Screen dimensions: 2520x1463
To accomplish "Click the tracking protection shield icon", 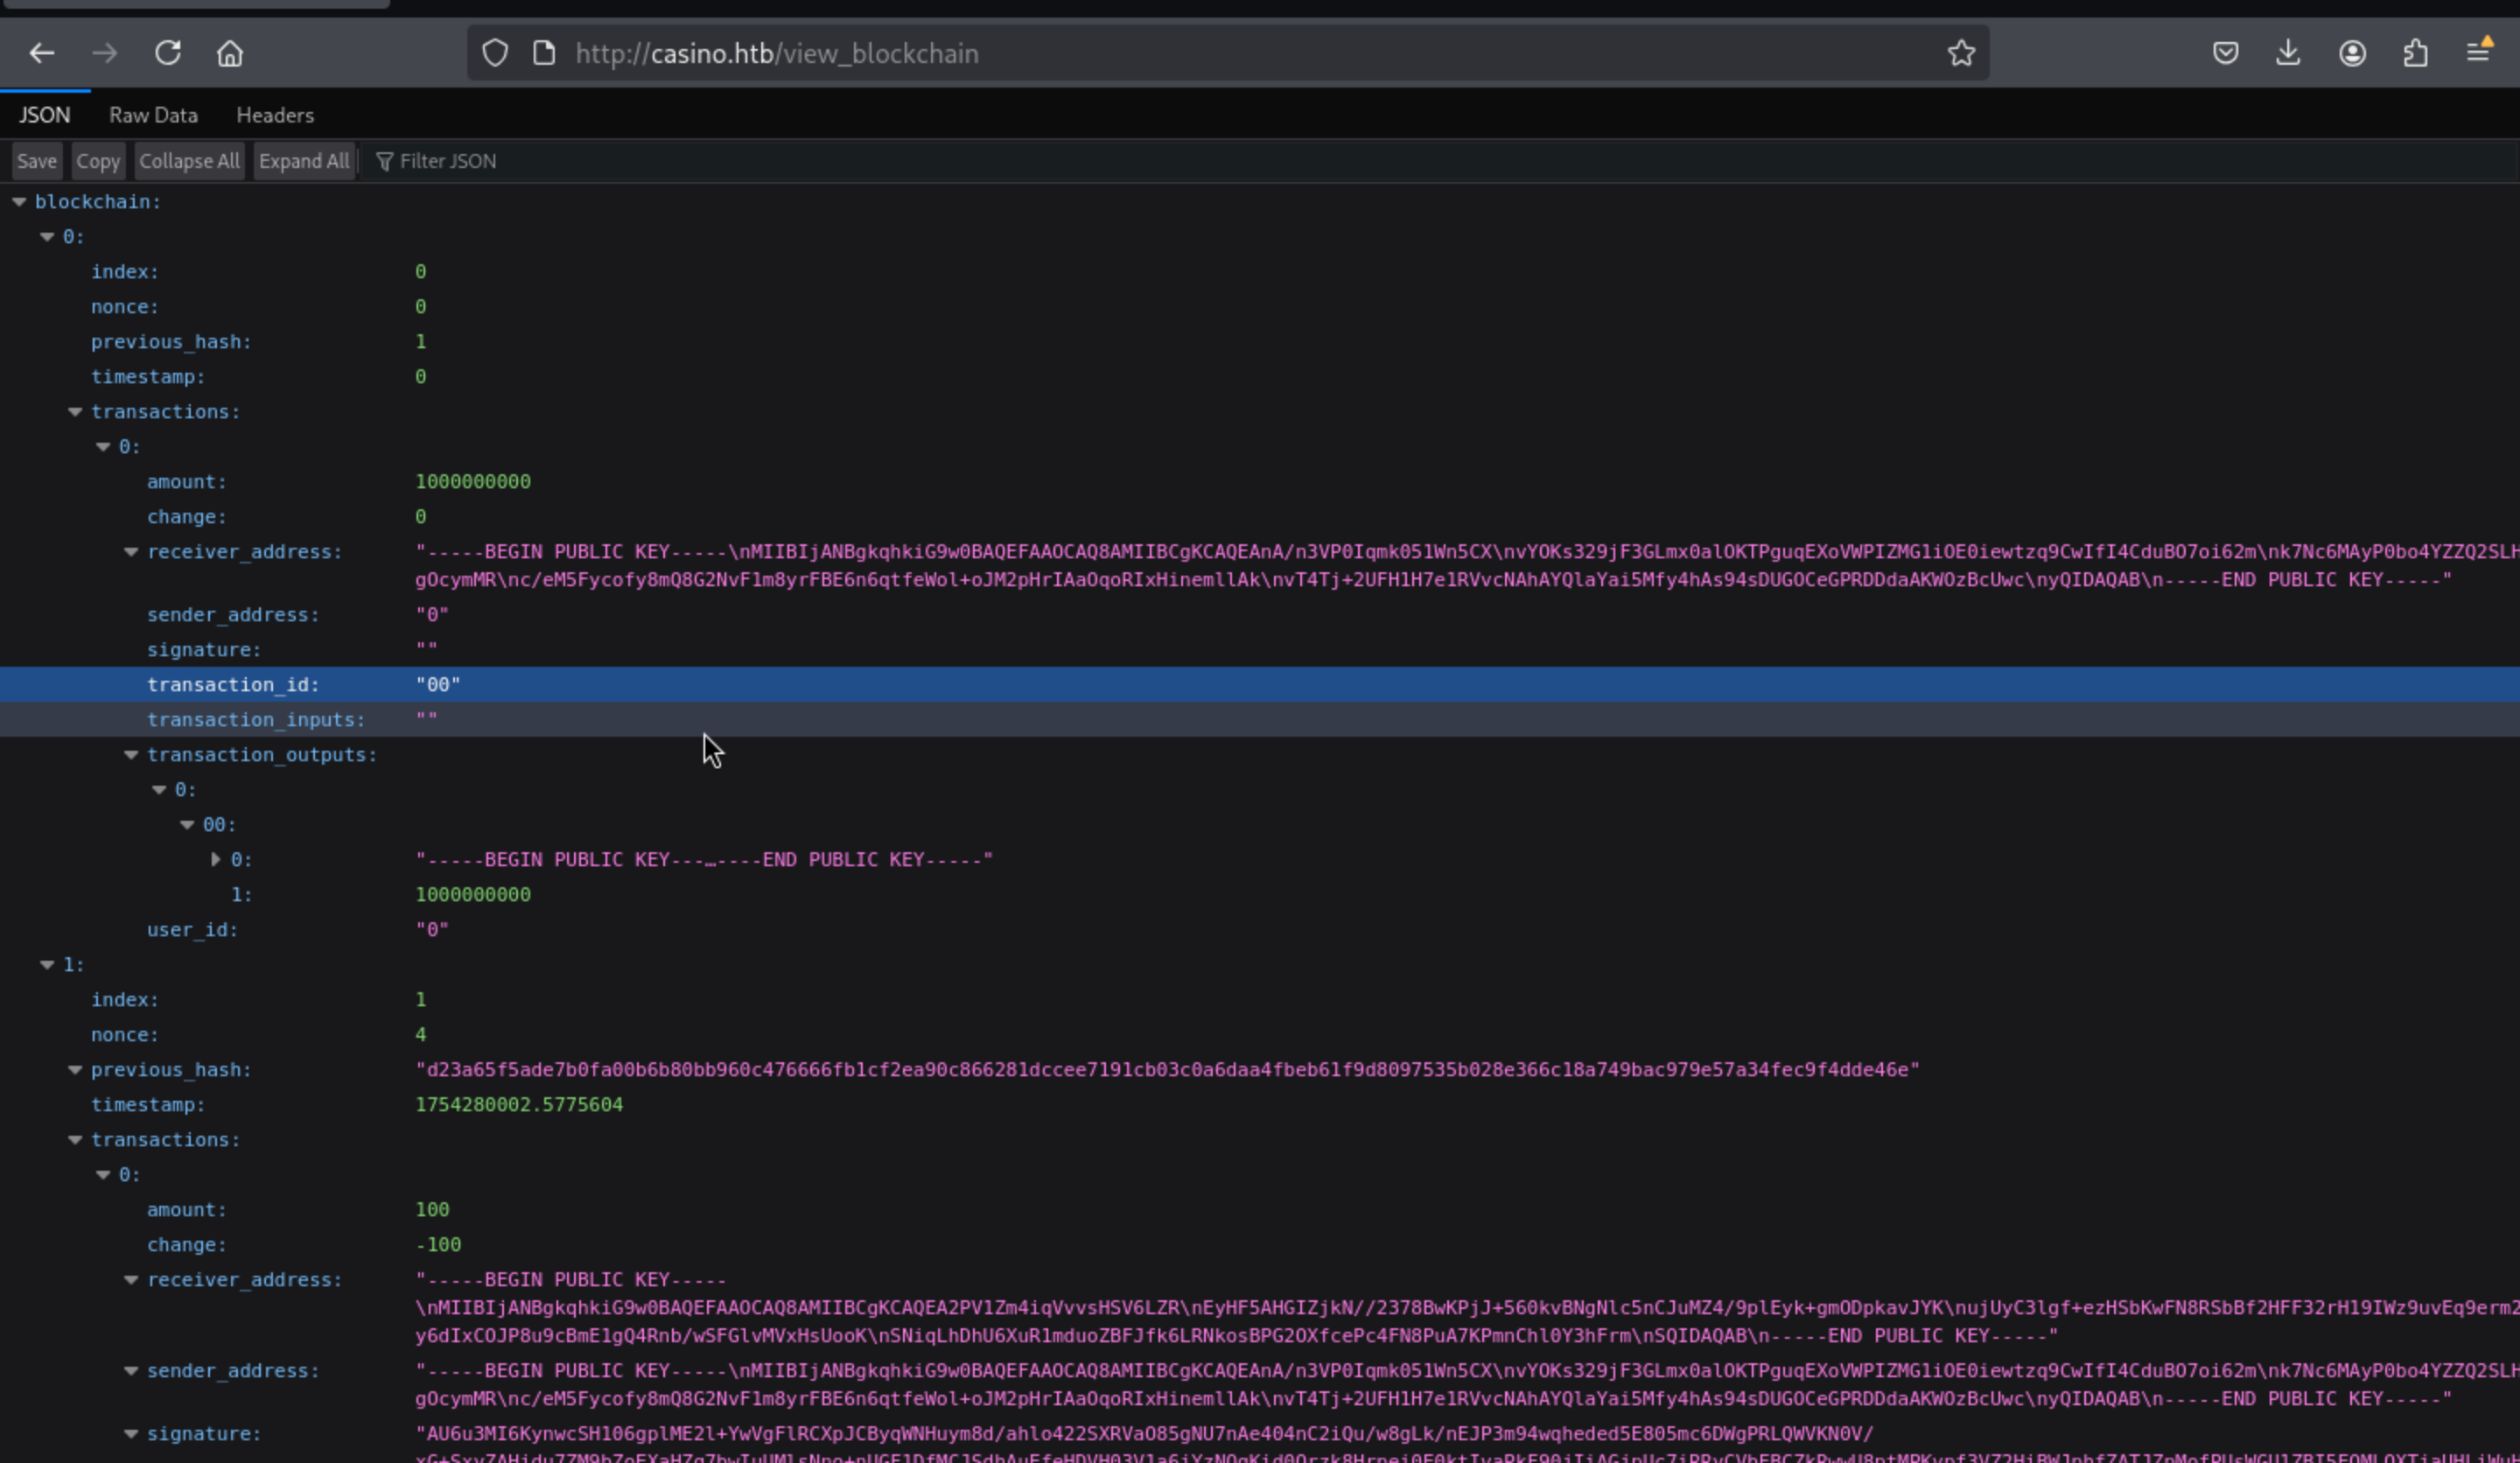I will (x=495, y=53).
